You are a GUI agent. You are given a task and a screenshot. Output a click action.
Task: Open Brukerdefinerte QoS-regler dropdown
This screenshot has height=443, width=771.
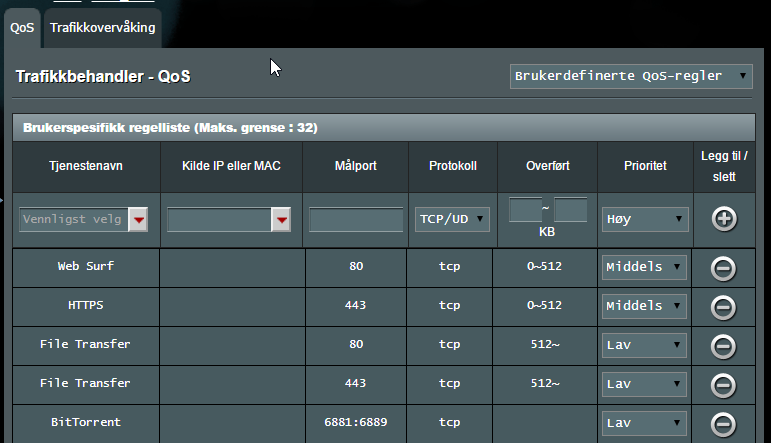(631, 76)
